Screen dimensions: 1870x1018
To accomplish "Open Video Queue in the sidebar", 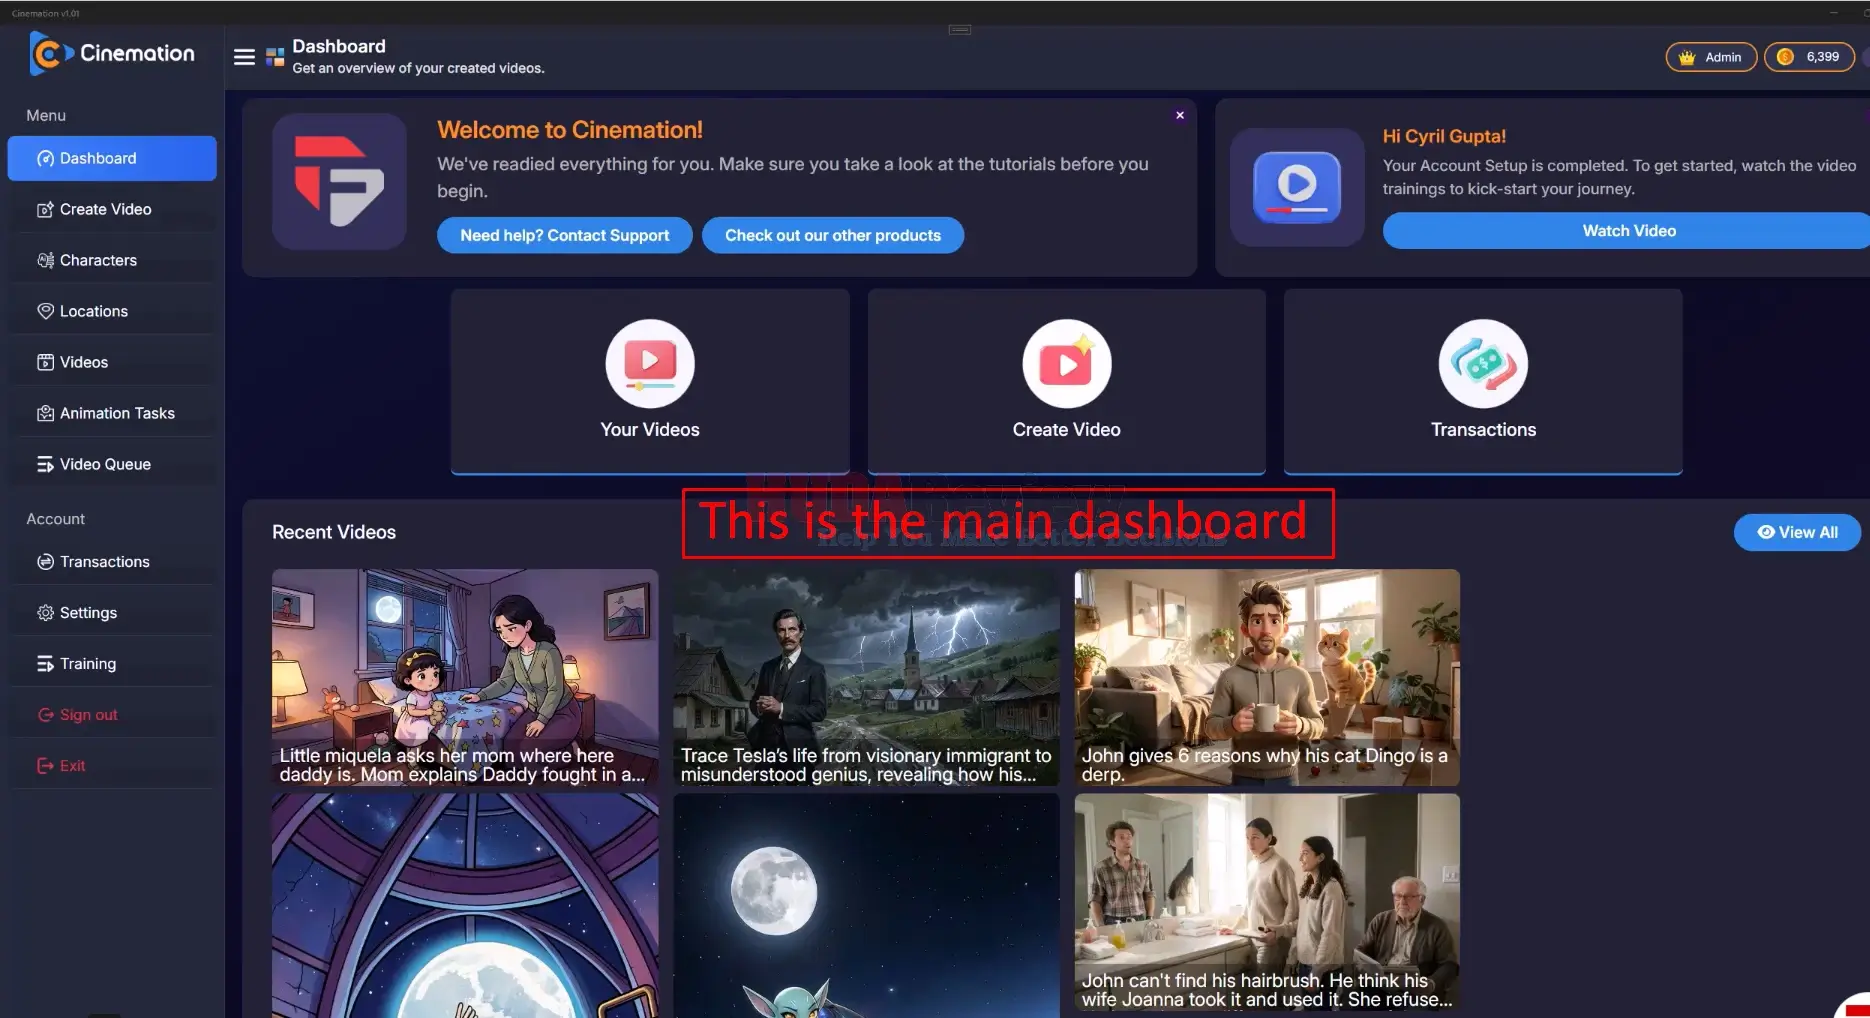I will [112, 464].
